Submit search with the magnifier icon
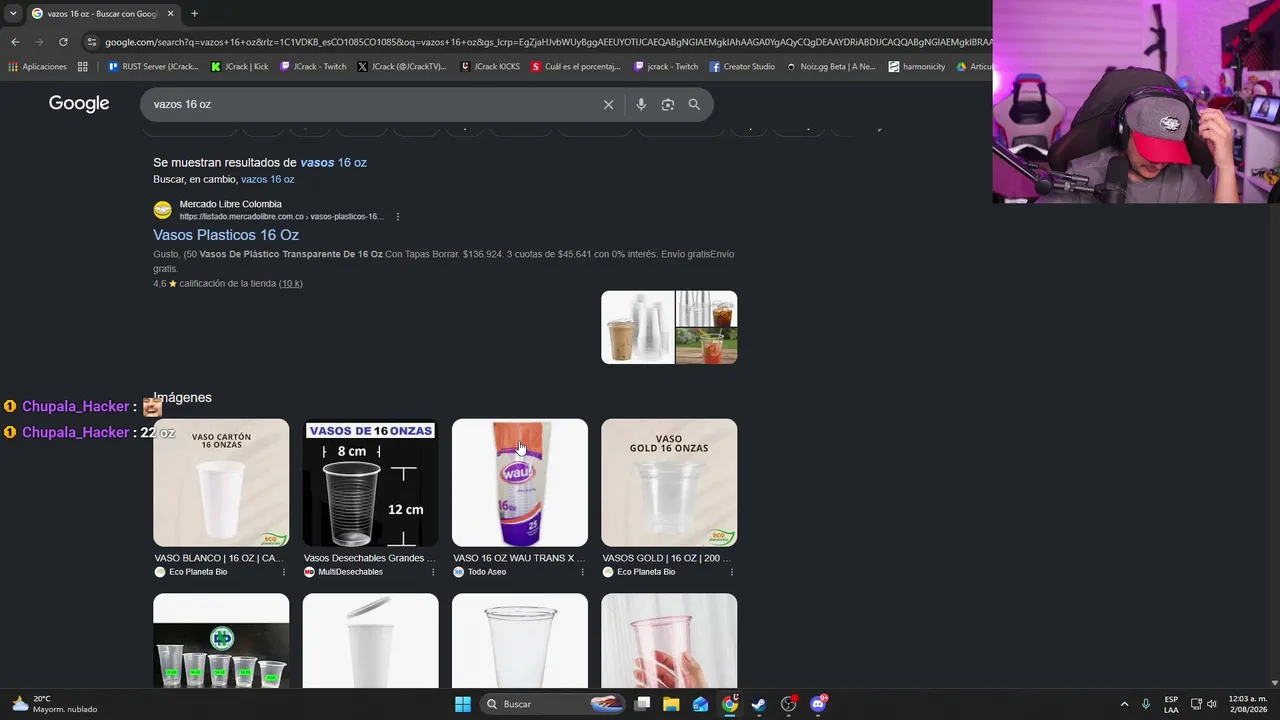The image size is (1280, 720). [x=694, y=104]
